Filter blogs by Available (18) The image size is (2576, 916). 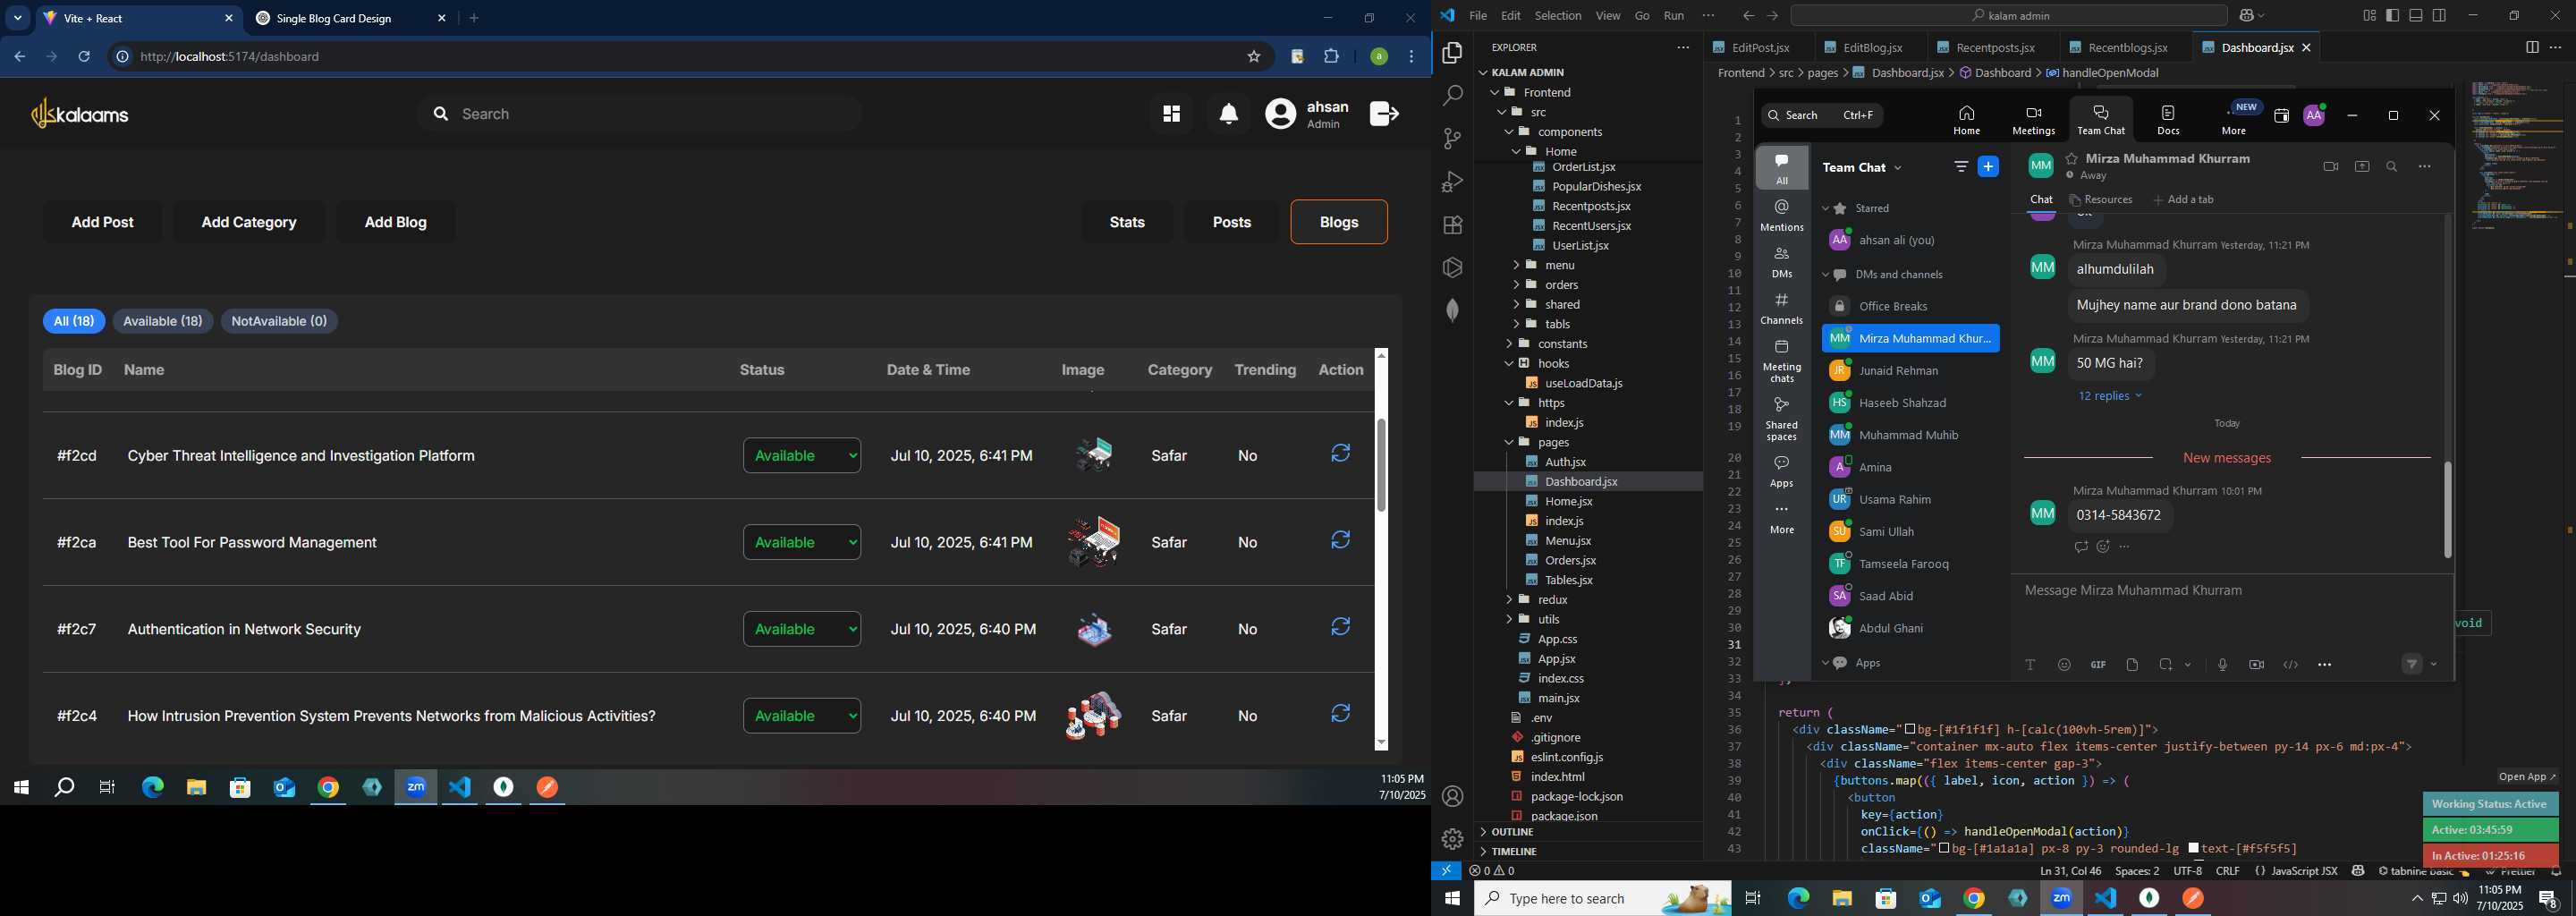click(162, 321)
